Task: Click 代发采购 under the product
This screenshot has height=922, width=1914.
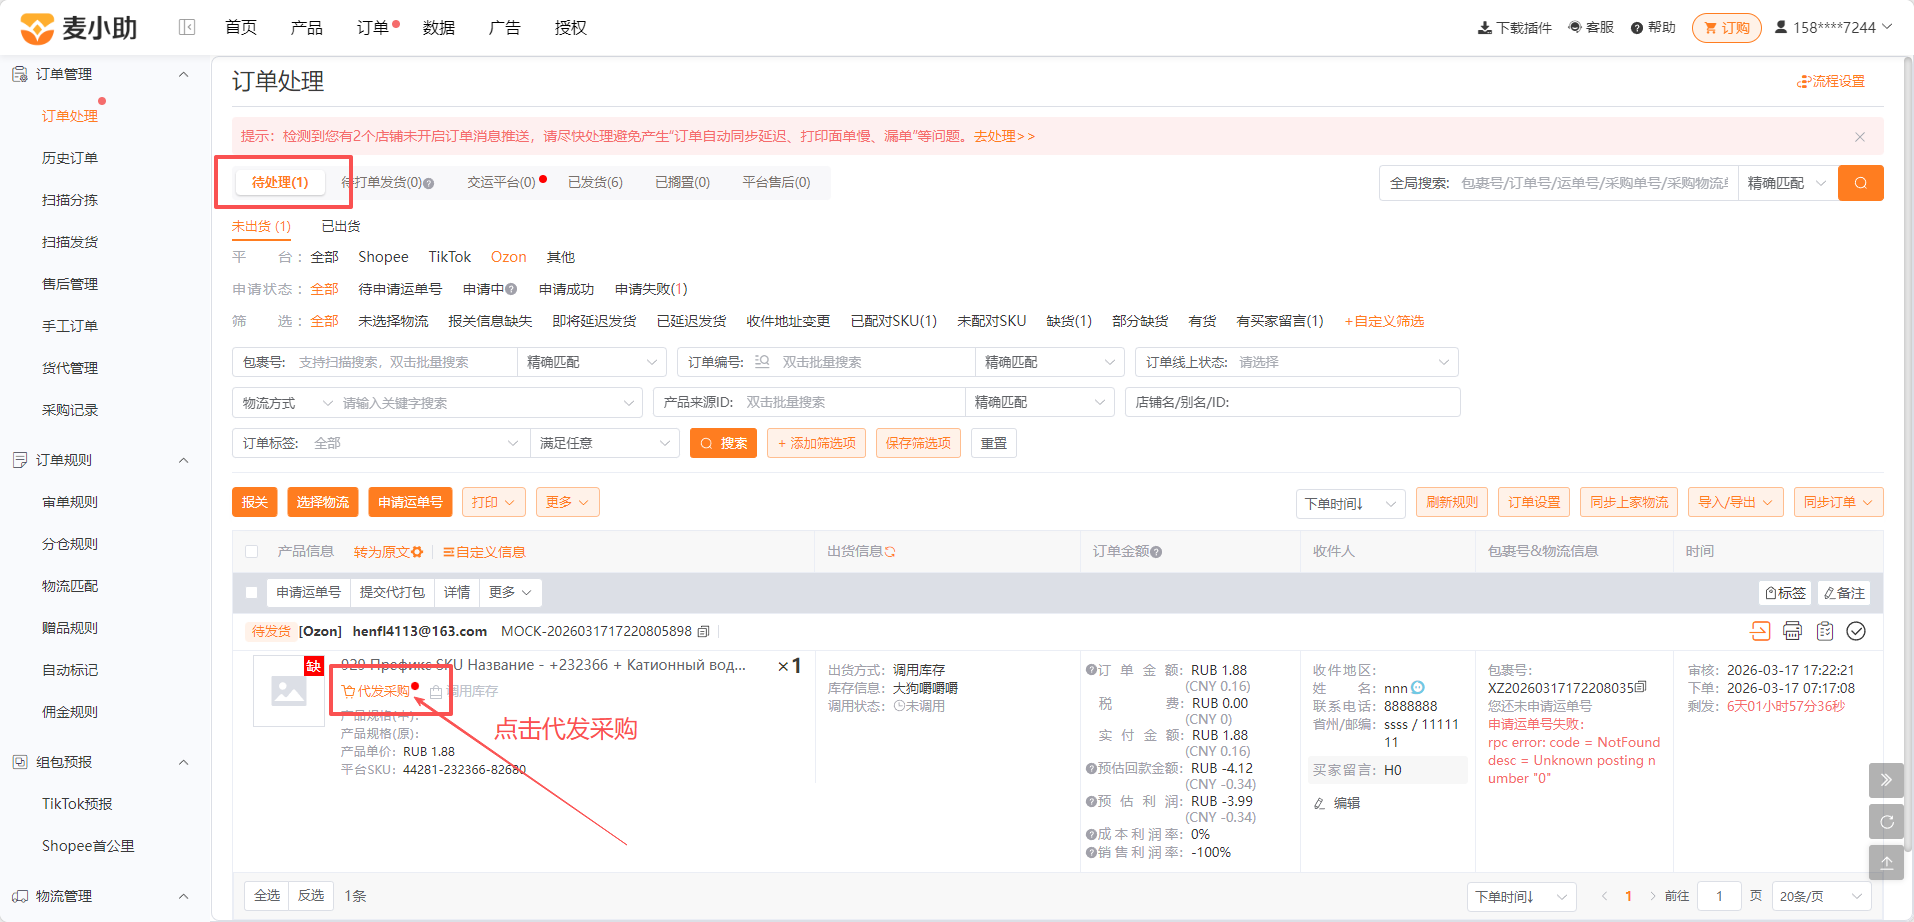Action: pos(376,691)
